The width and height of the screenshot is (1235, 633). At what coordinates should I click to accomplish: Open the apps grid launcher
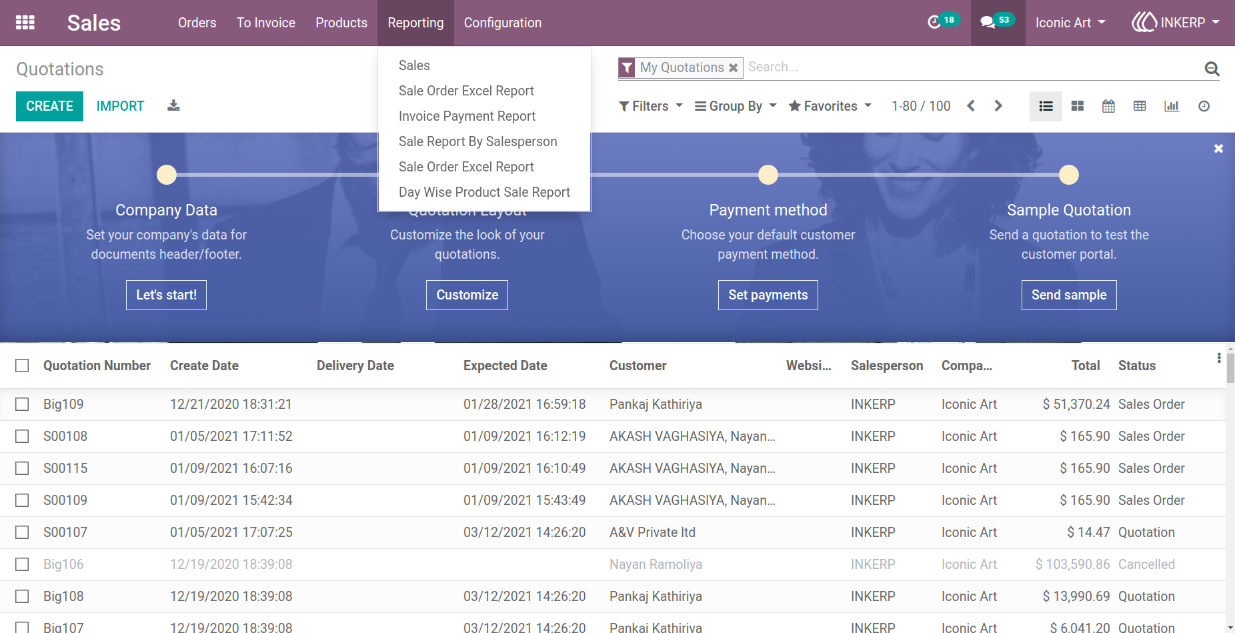25,22
